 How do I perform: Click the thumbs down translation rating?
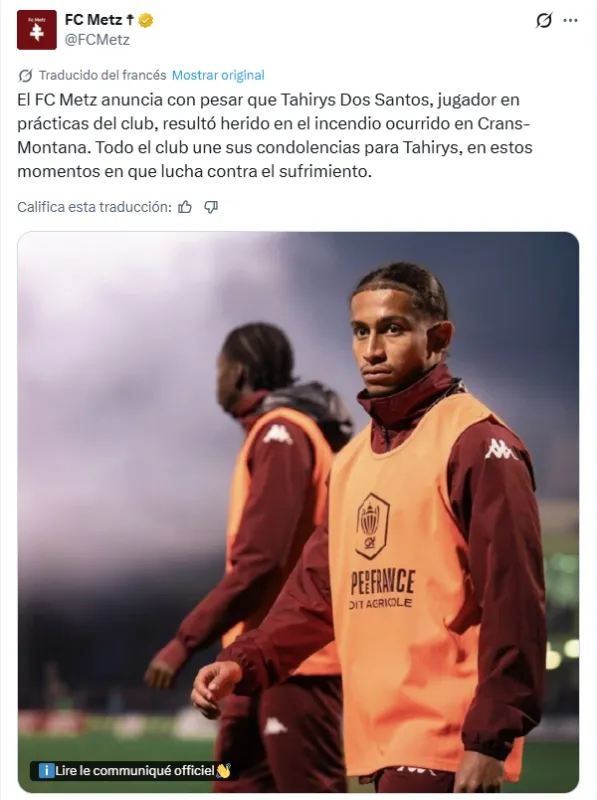tap(211, 207)
